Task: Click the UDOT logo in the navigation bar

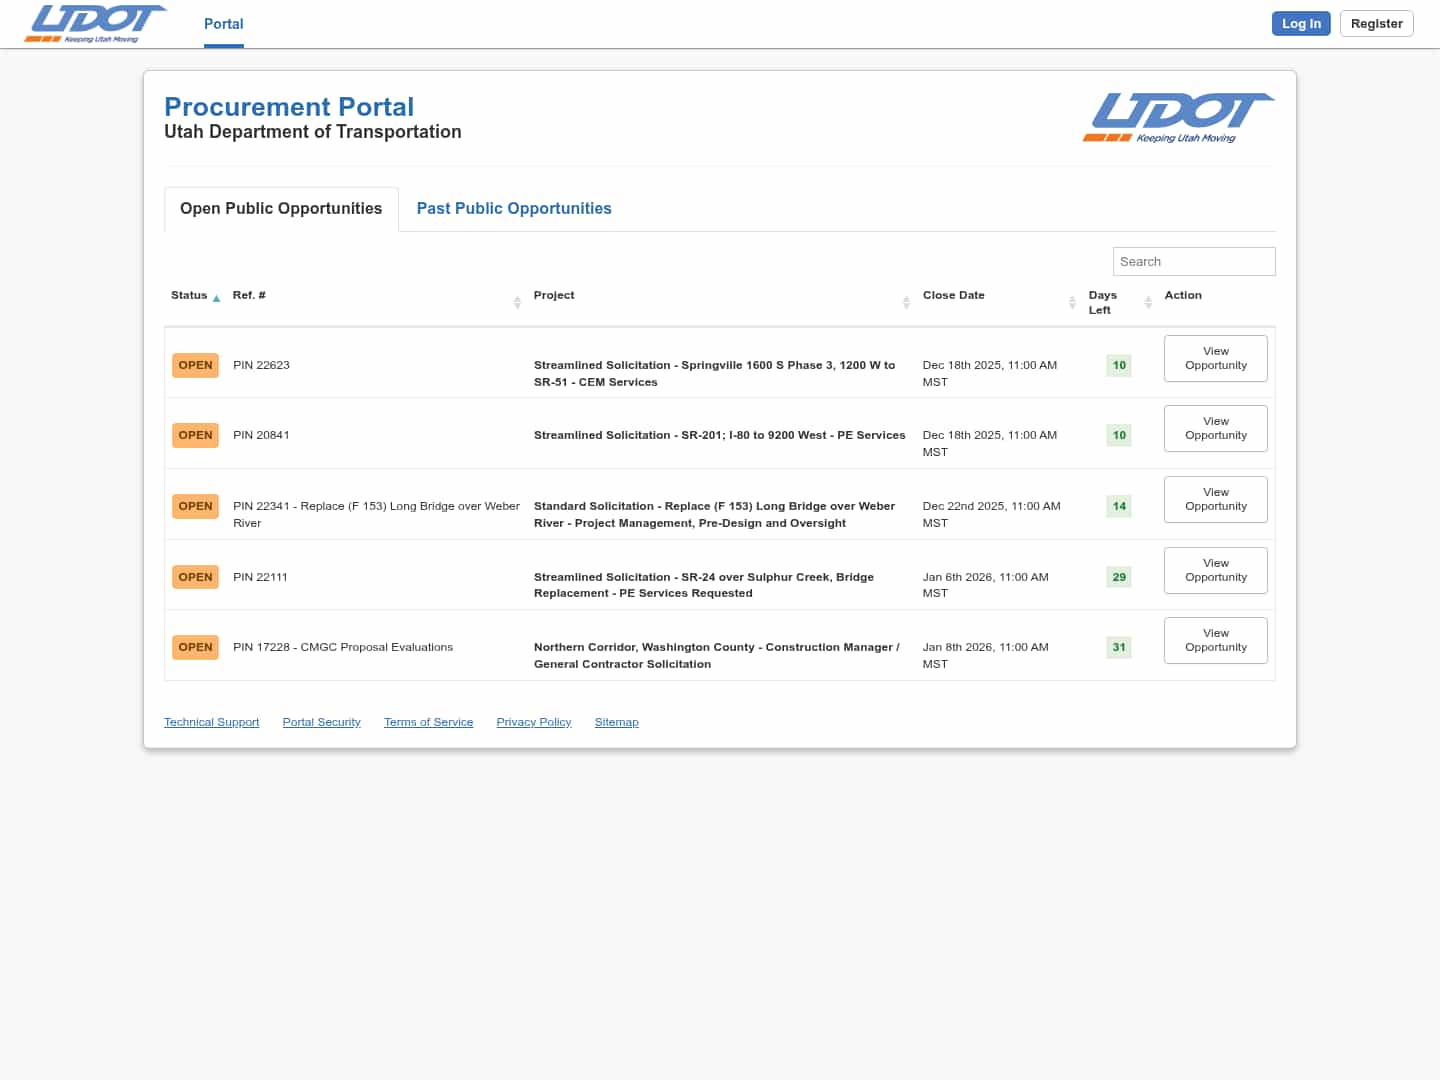Action: [96, 24]
